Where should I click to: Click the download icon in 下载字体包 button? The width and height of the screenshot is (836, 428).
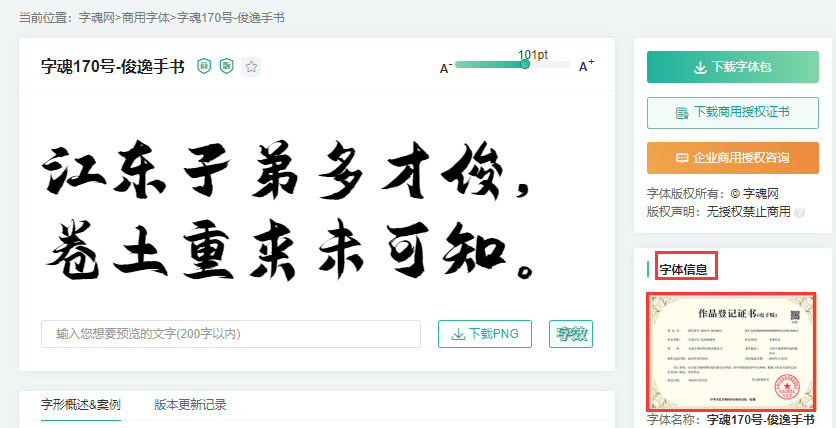700,68
